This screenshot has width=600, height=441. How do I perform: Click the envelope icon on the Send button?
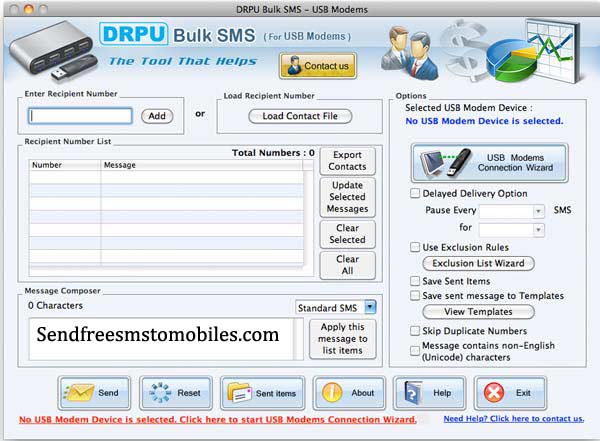[x=79, y=392]
